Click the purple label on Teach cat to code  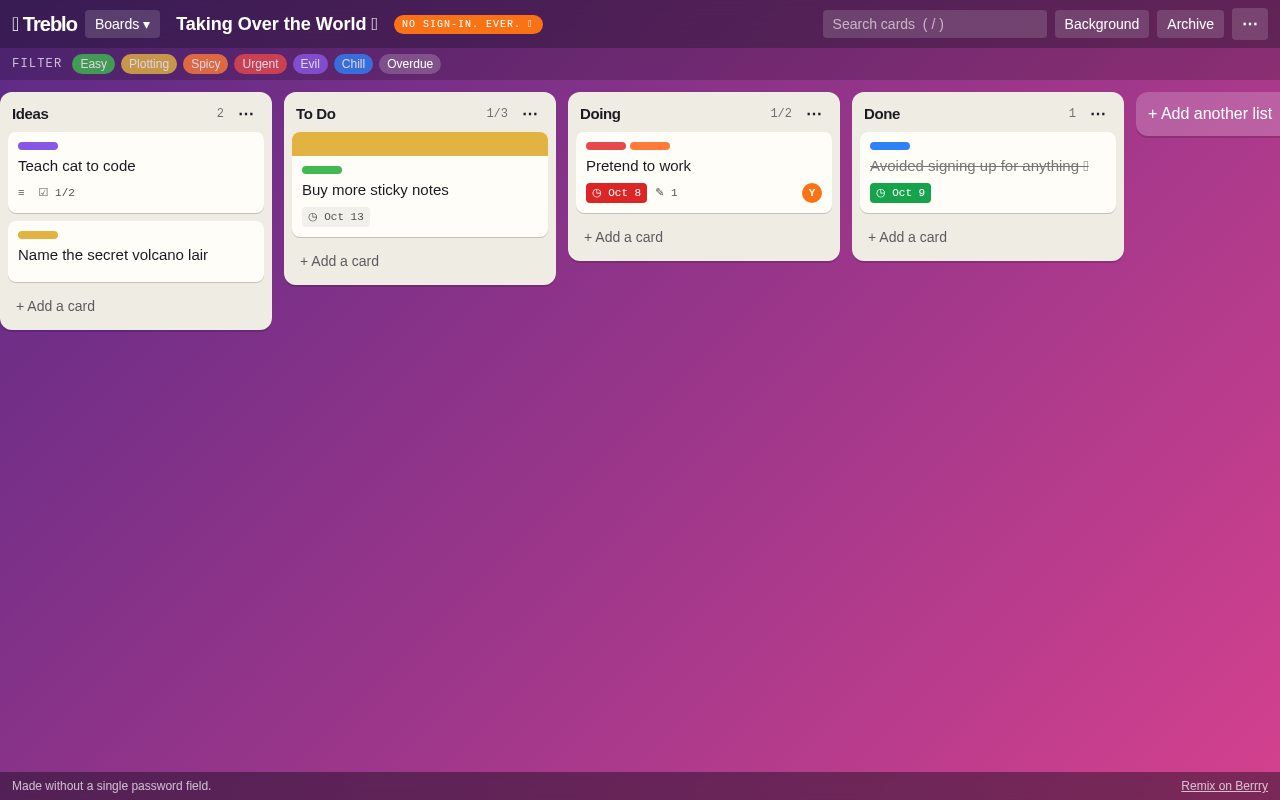pos(38,146)
